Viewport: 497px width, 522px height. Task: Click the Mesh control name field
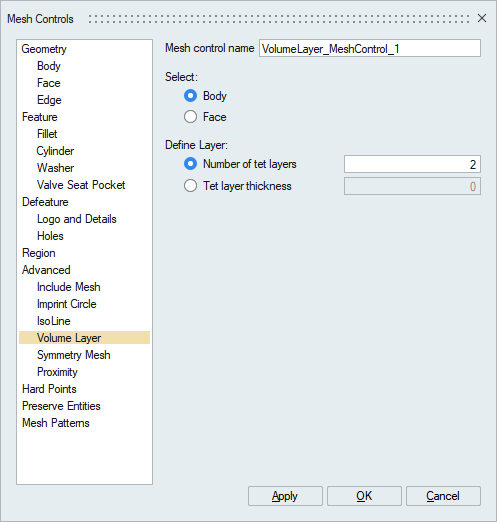(370, 48)
